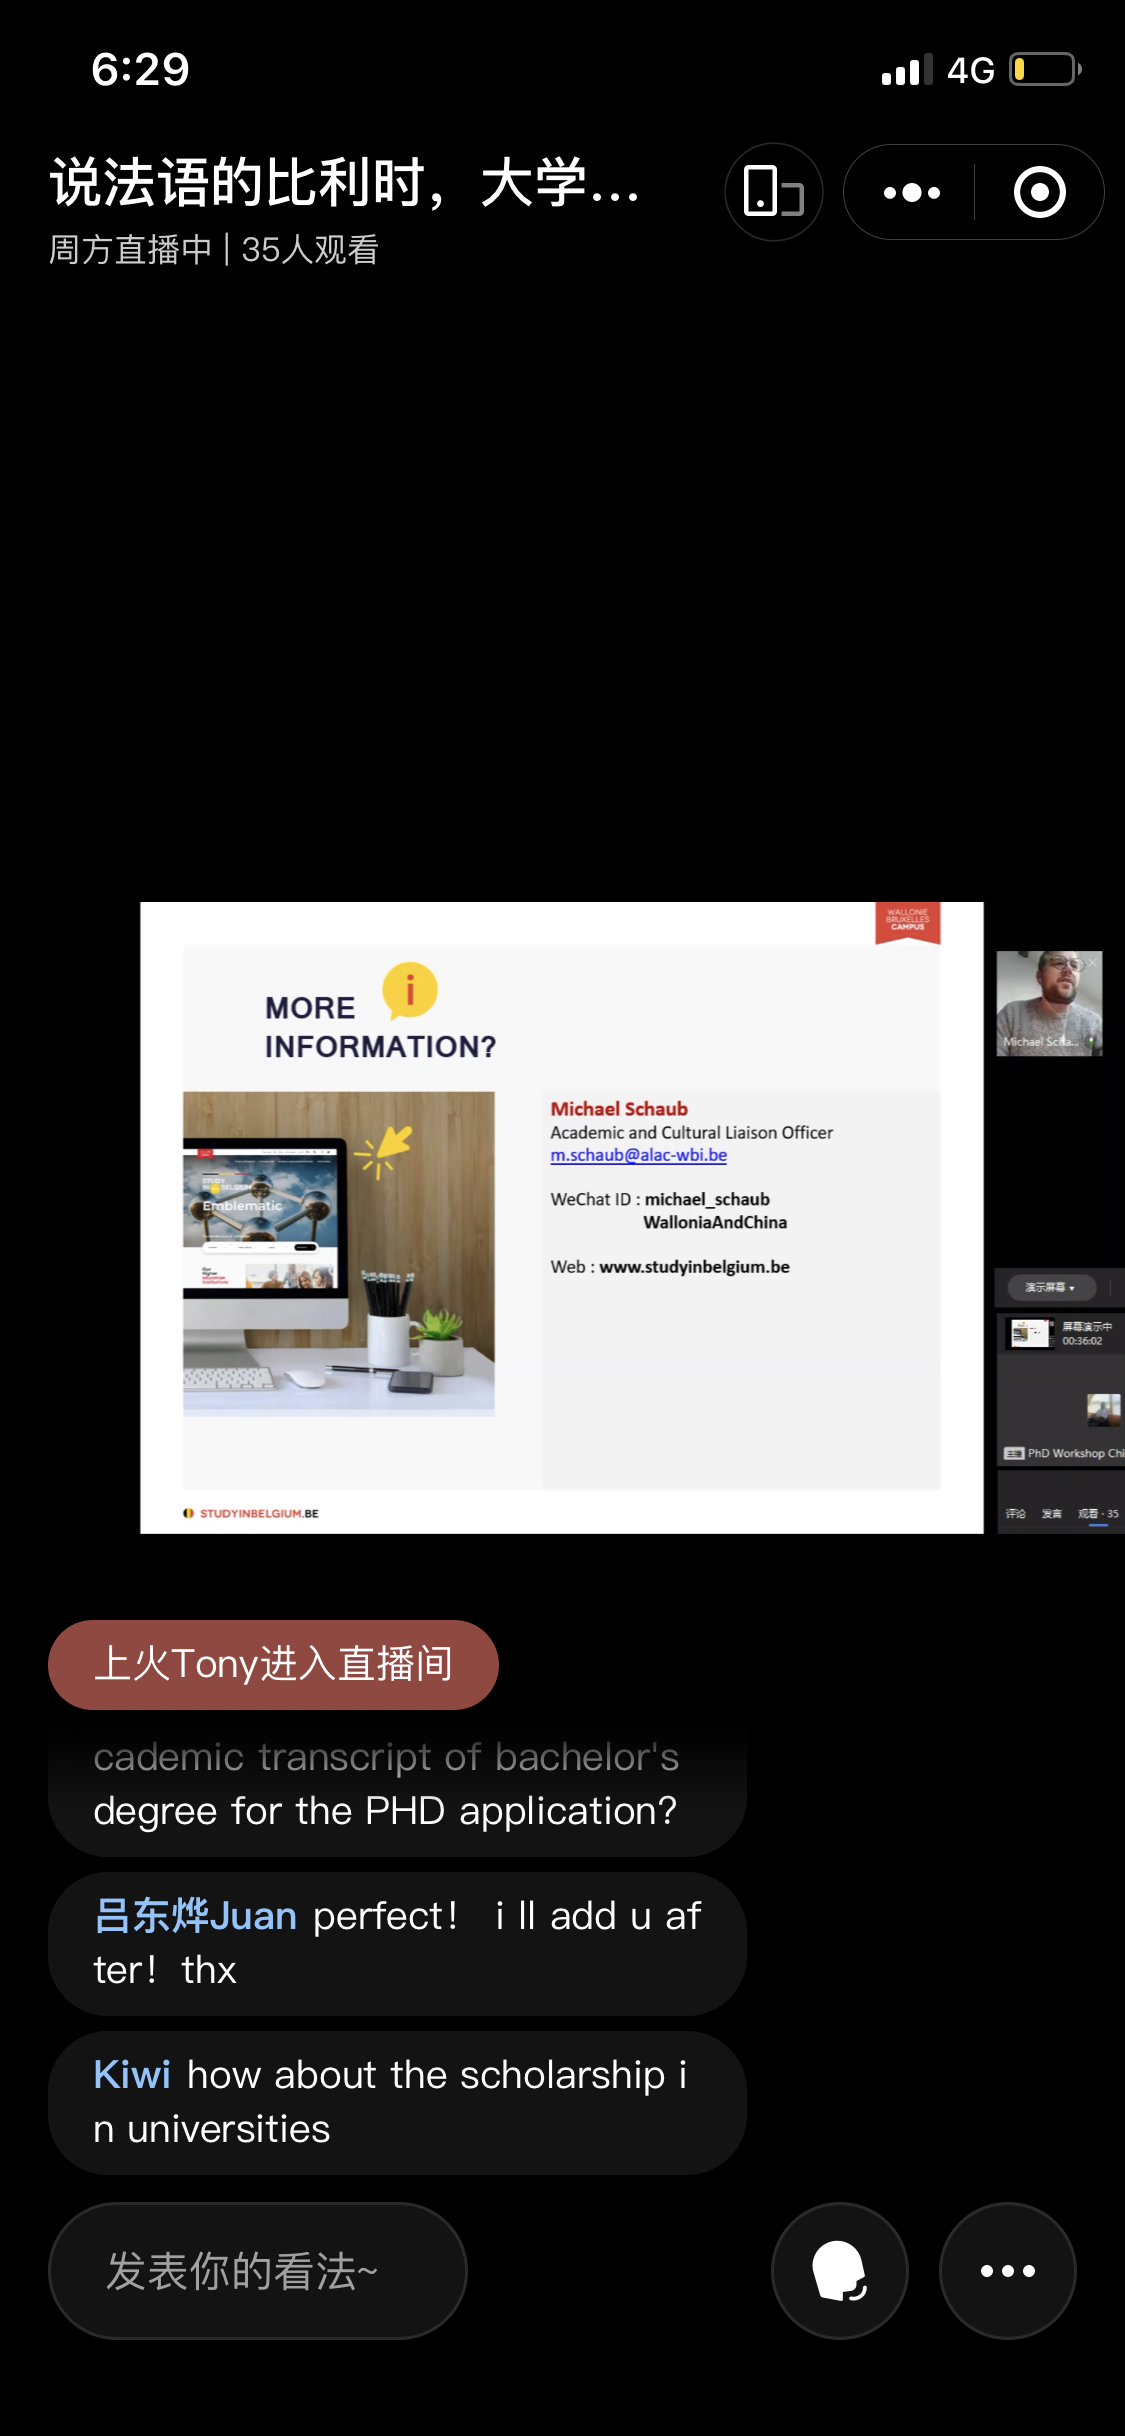
Task: Switch to the 评论 tab
Action: 1015,1514
